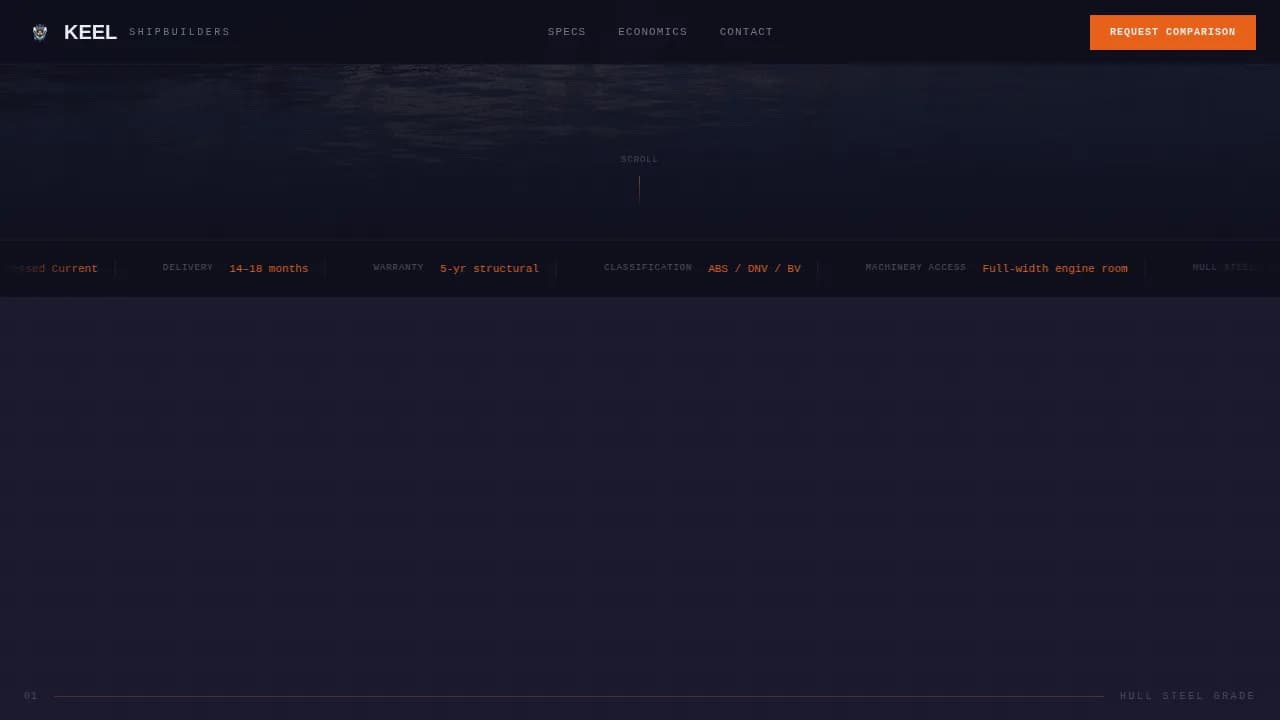Select the Full-width engine room value
Screen dimensions: 1280x720
click(x=1054, y=269)
